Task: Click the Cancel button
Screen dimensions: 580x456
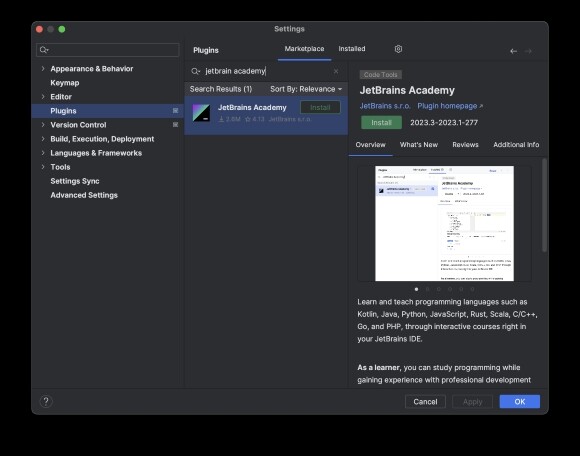Action: point(425,402)
